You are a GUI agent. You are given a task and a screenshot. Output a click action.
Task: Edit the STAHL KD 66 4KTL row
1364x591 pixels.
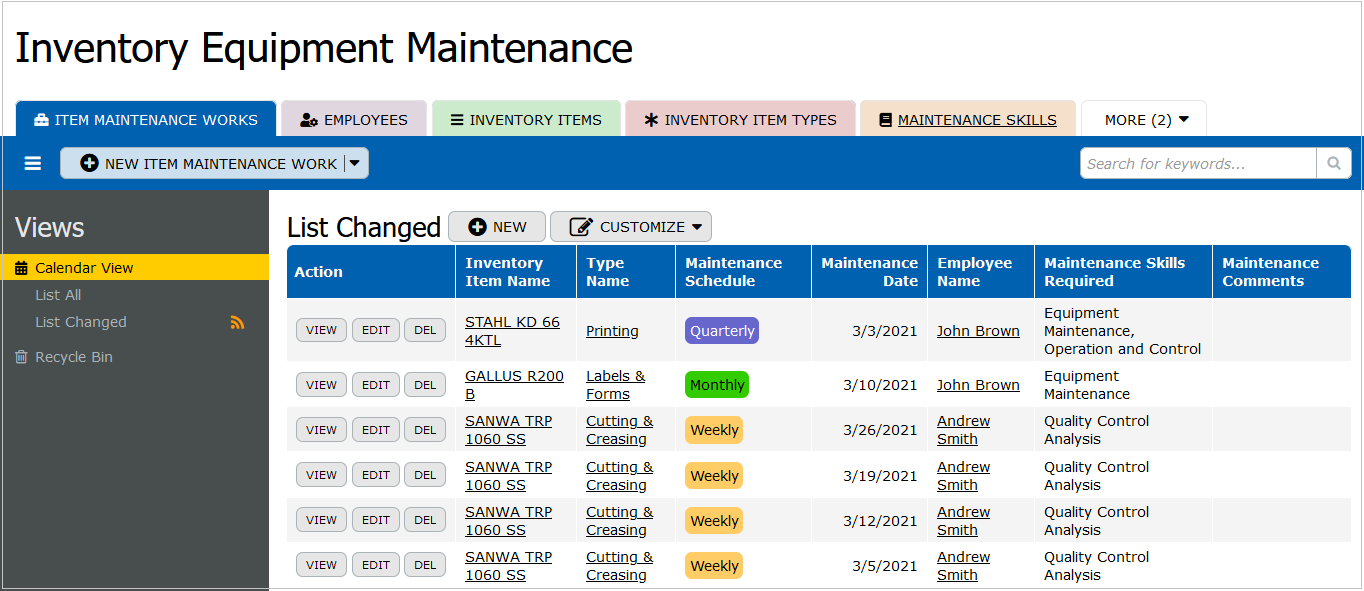(x=376, y=330)
